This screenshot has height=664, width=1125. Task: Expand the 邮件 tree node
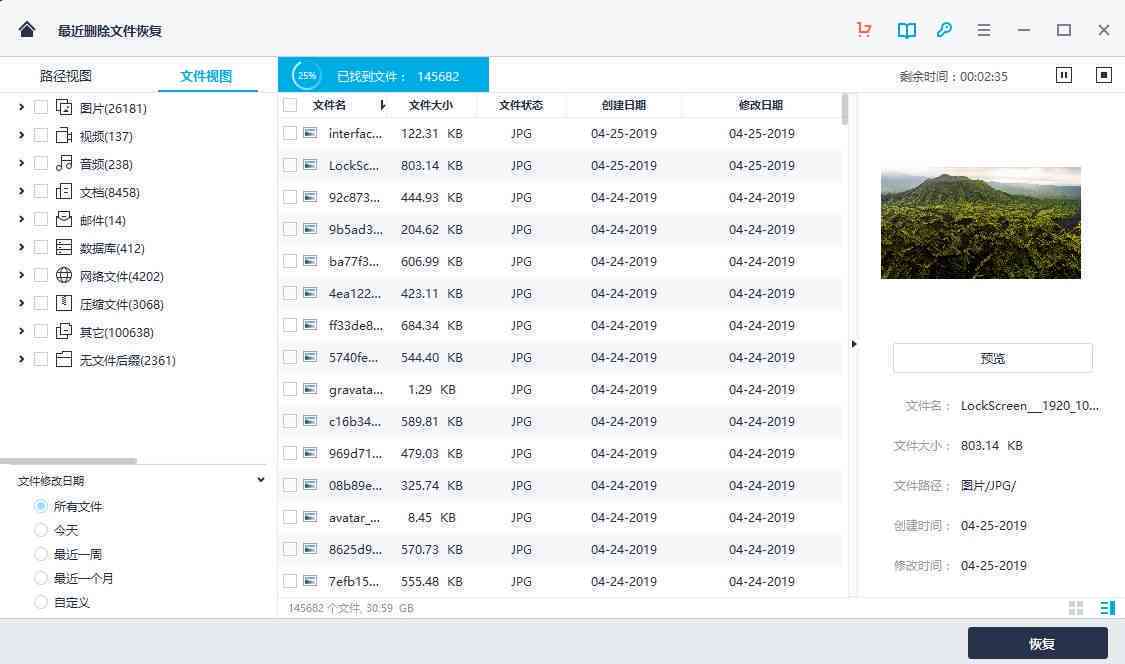(x=21, y=219)
